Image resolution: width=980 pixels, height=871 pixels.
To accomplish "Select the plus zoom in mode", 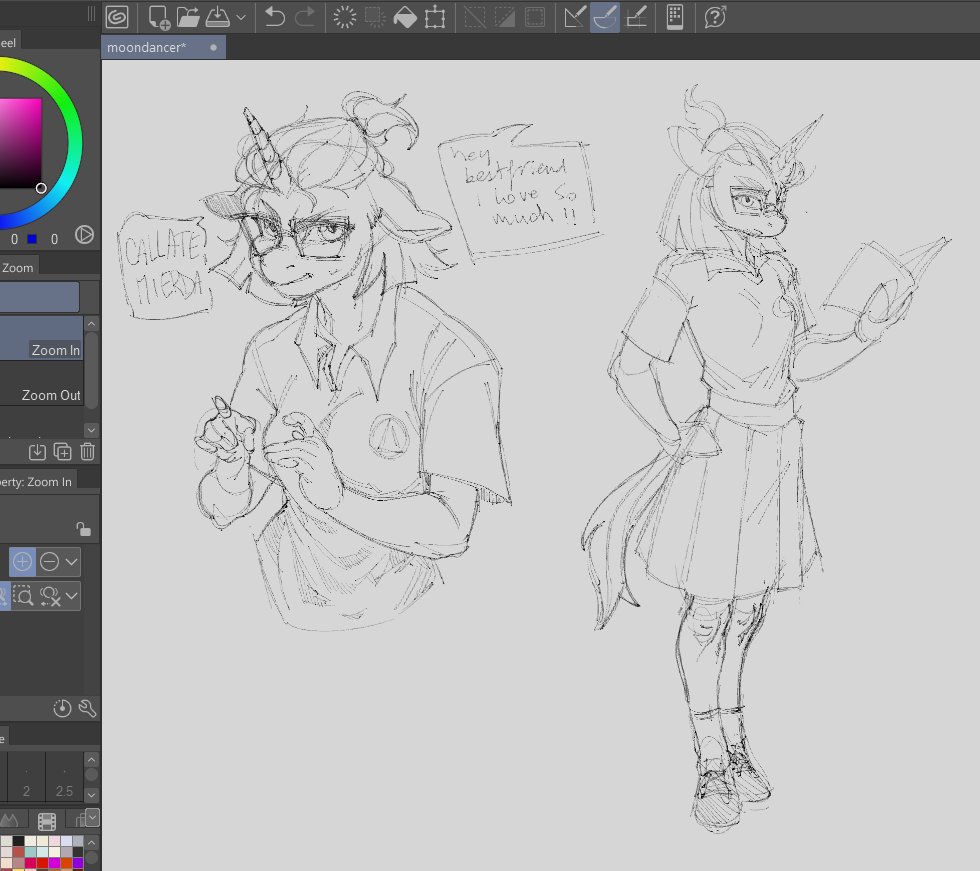I will tap(22, 561).
